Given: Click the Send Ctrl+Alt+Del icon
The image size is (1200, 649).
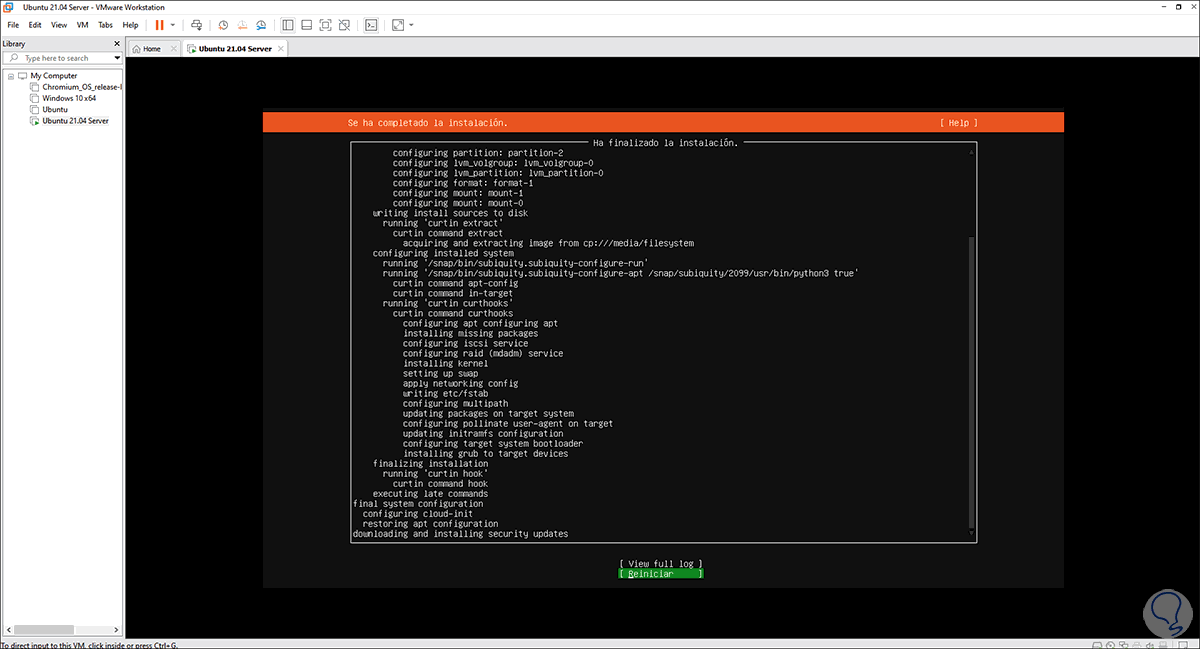Looking at the screenshot, I should [x=196, y=24].
